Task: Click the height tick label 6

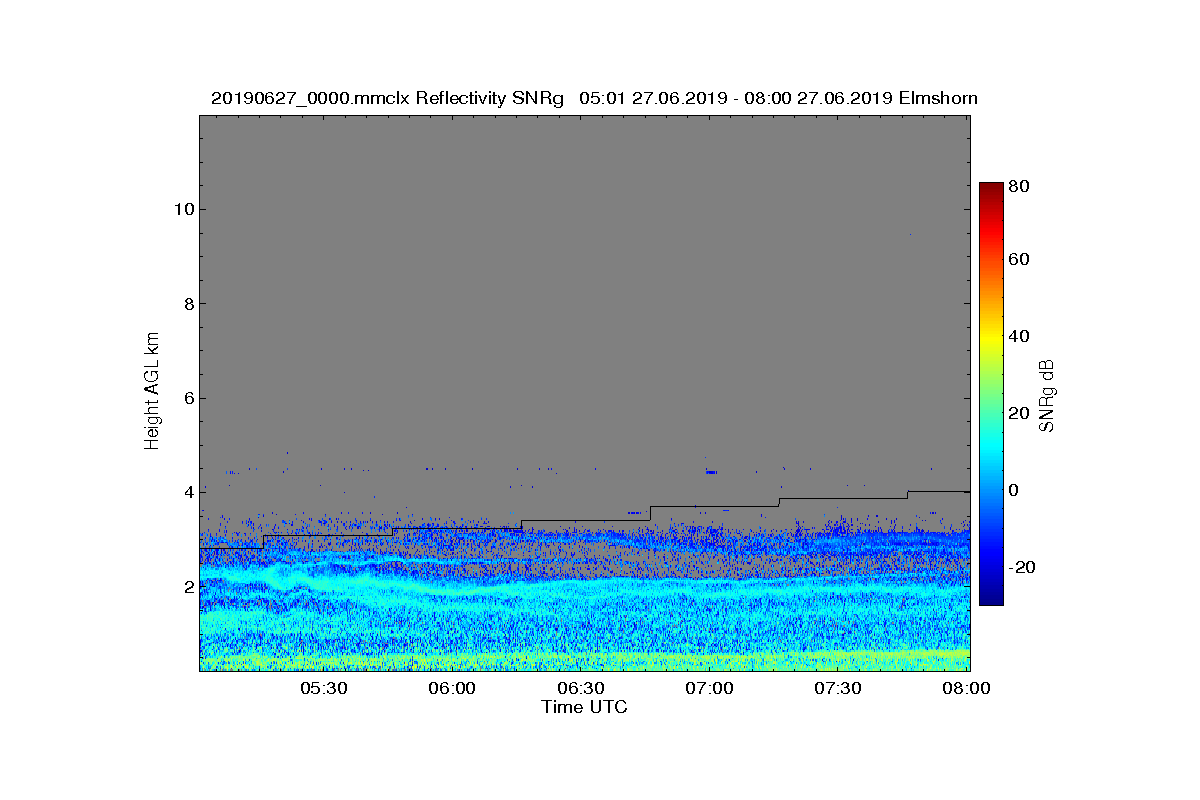Action: [188, 398]
